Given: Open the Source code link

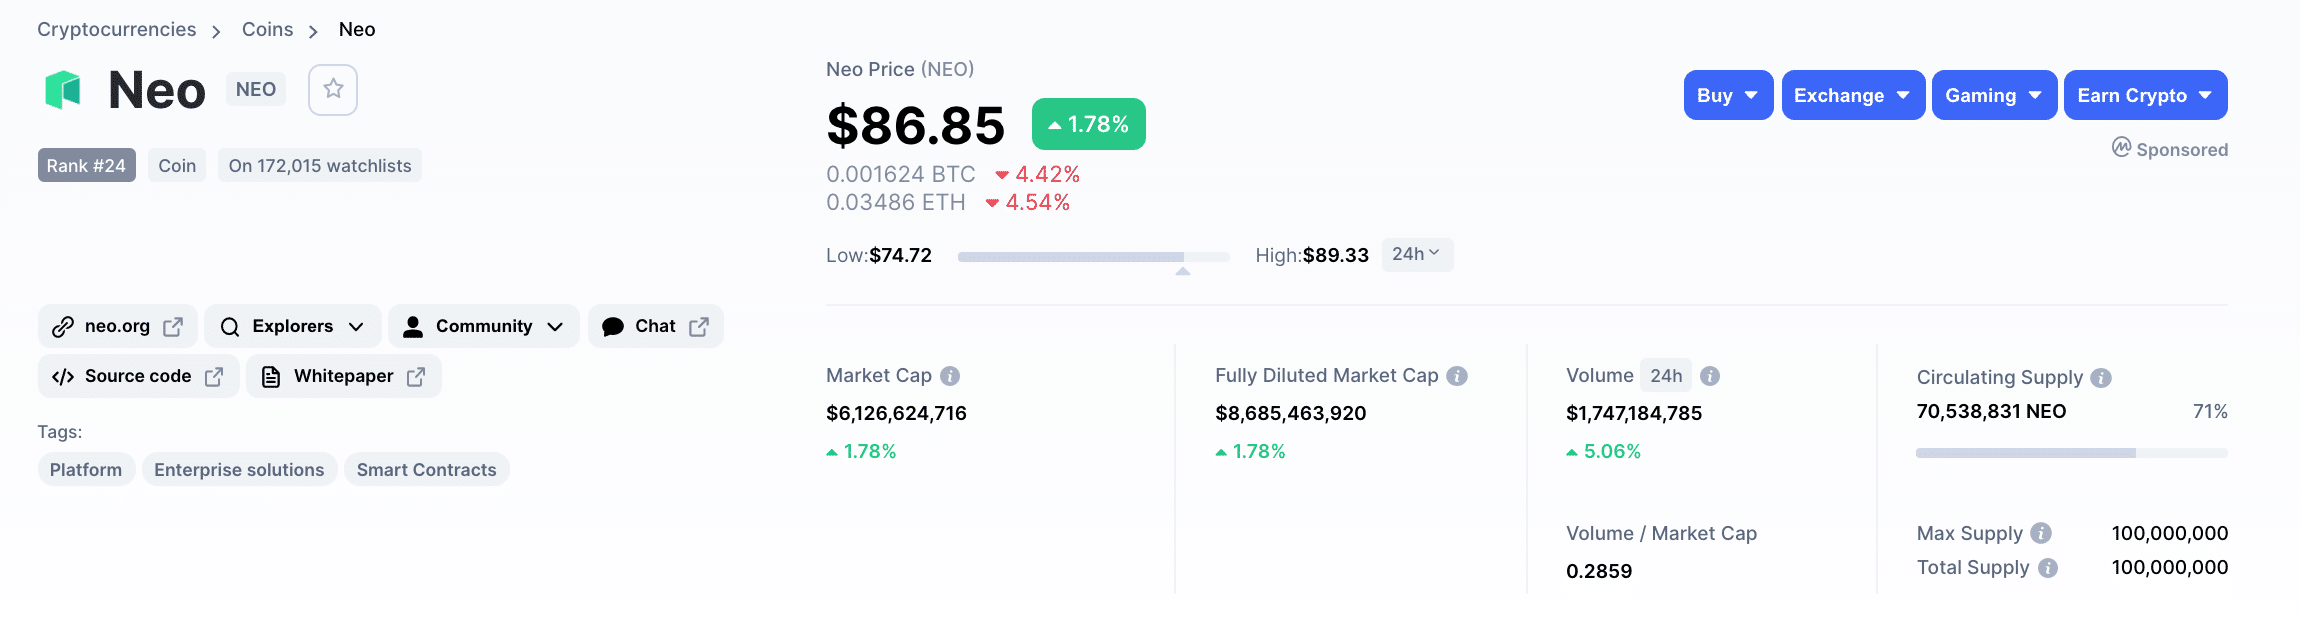Looking at the screenshot, I should click(138, 376).
